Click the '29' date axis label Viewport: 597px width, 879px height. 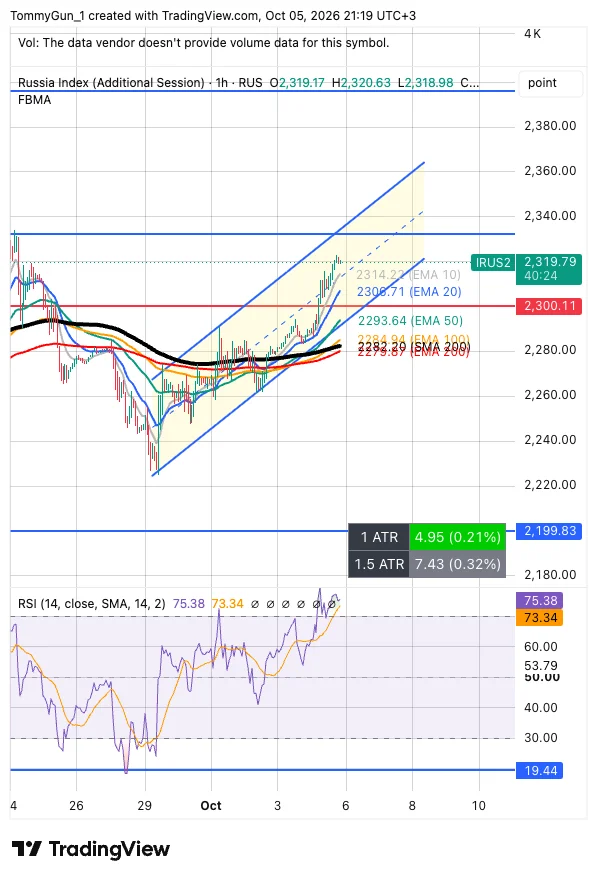[145, 806]
